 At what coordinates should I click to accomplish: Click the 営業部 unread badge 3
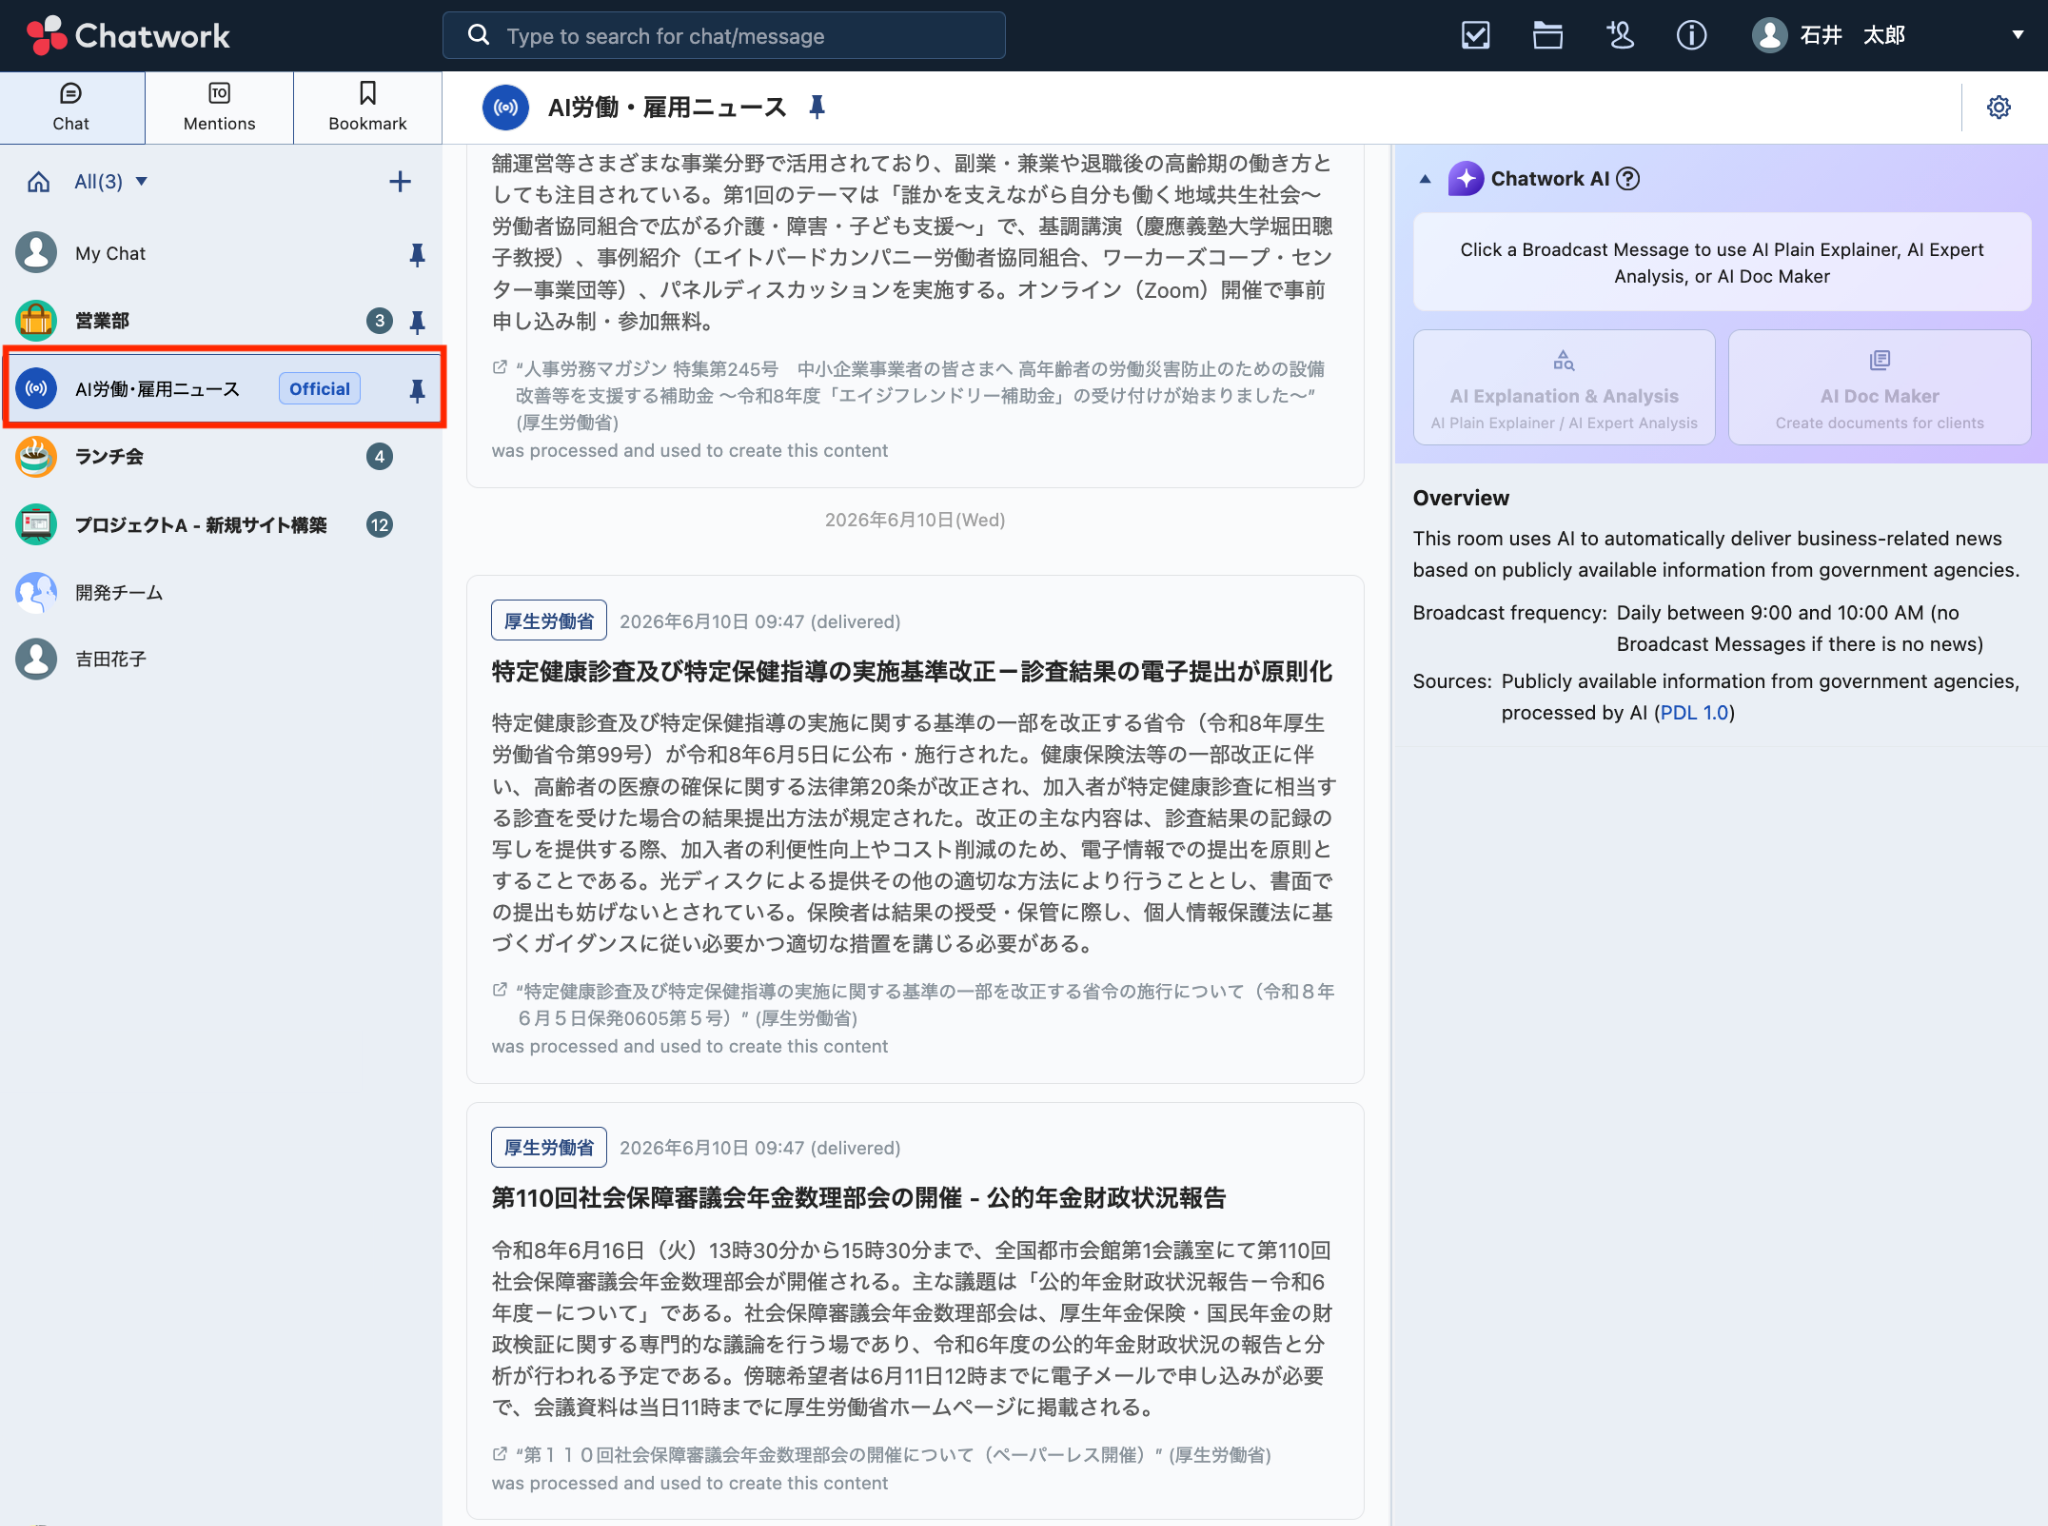point(379,321)
